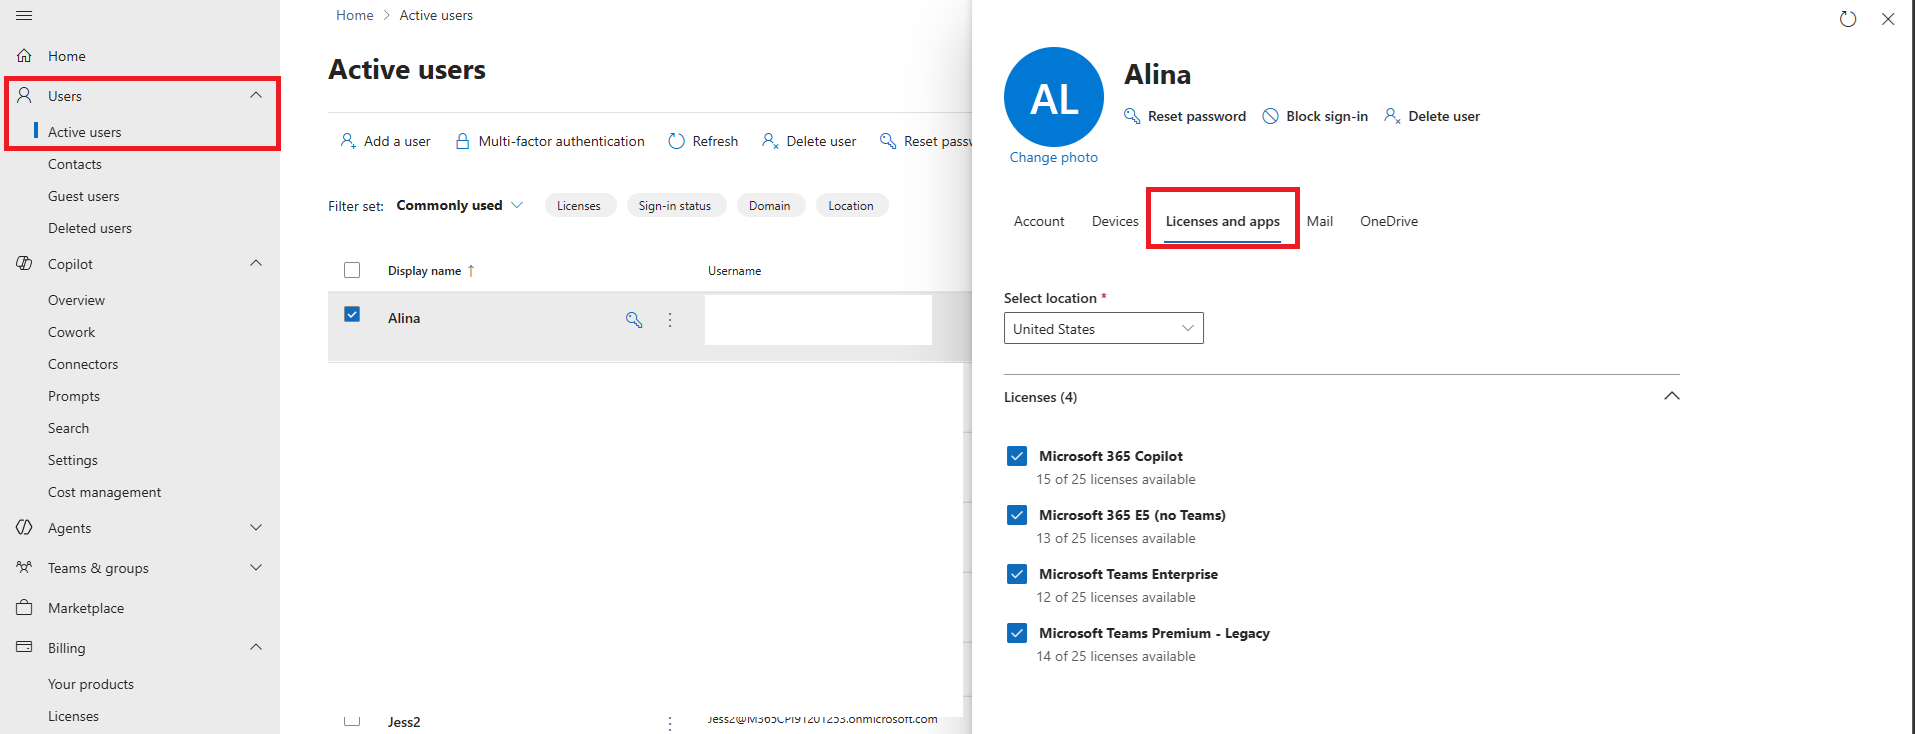Click the Users person icon in sidebar
The image size is (1915, 734).
pyautogui.click(x=24, y=95)
